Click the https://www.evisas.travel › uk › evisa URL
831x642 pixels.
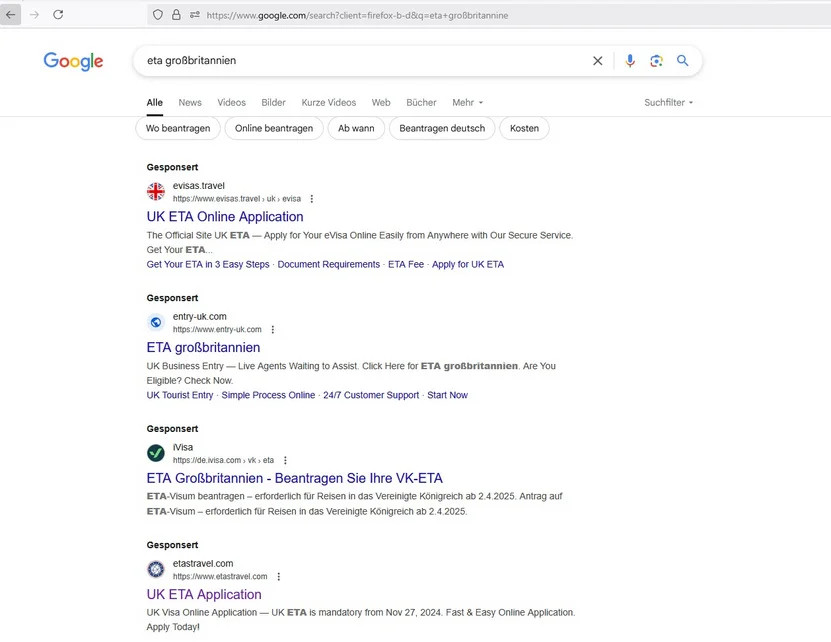tap(237, 199)
